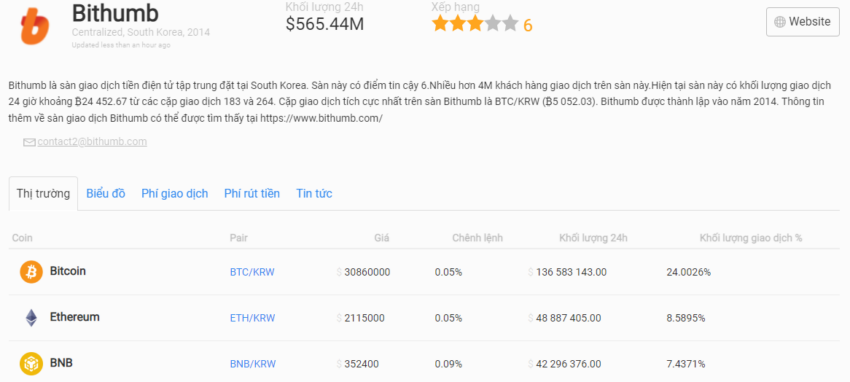Click BNB spread value 0.09%
Image resolution: width=850 pixels, height=382 pixels.
448,364
